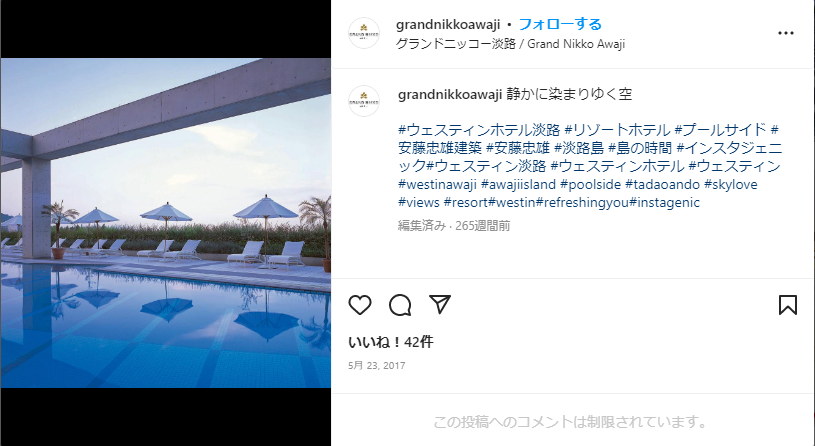Save the post with the bookmark icon
This screenshot has width=815, height=446.
(787, 305)
